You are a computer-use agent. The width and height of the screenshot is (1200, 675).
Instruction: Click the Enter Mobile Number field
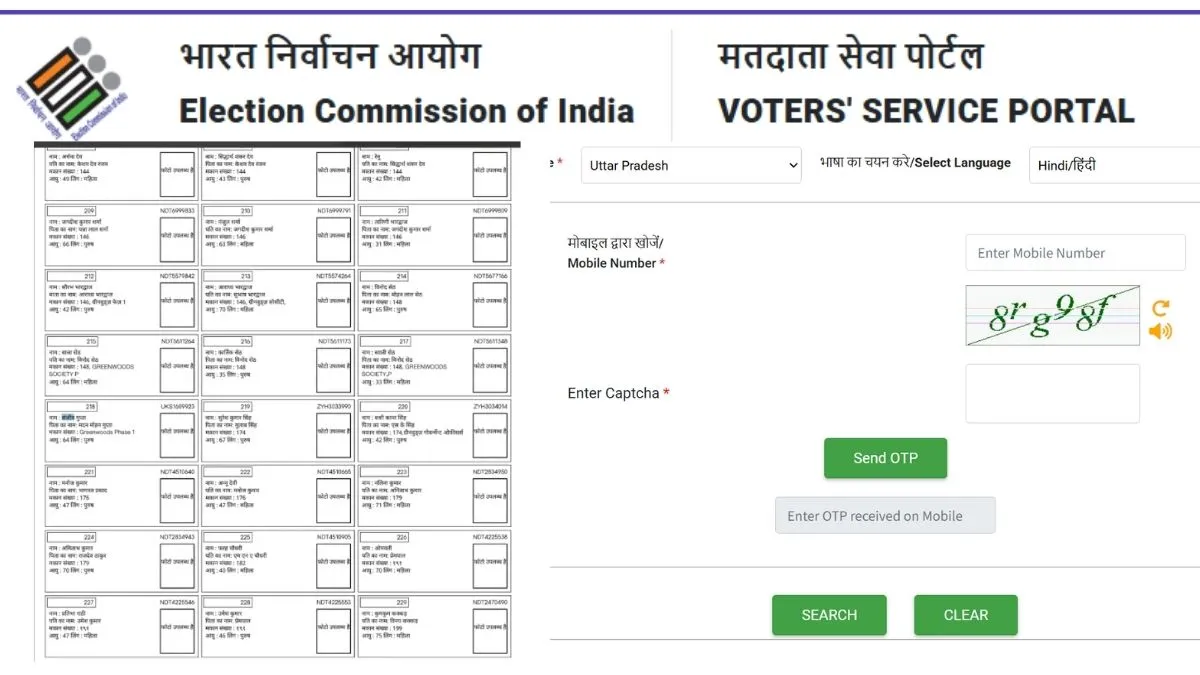click(x=1075, y=253)
